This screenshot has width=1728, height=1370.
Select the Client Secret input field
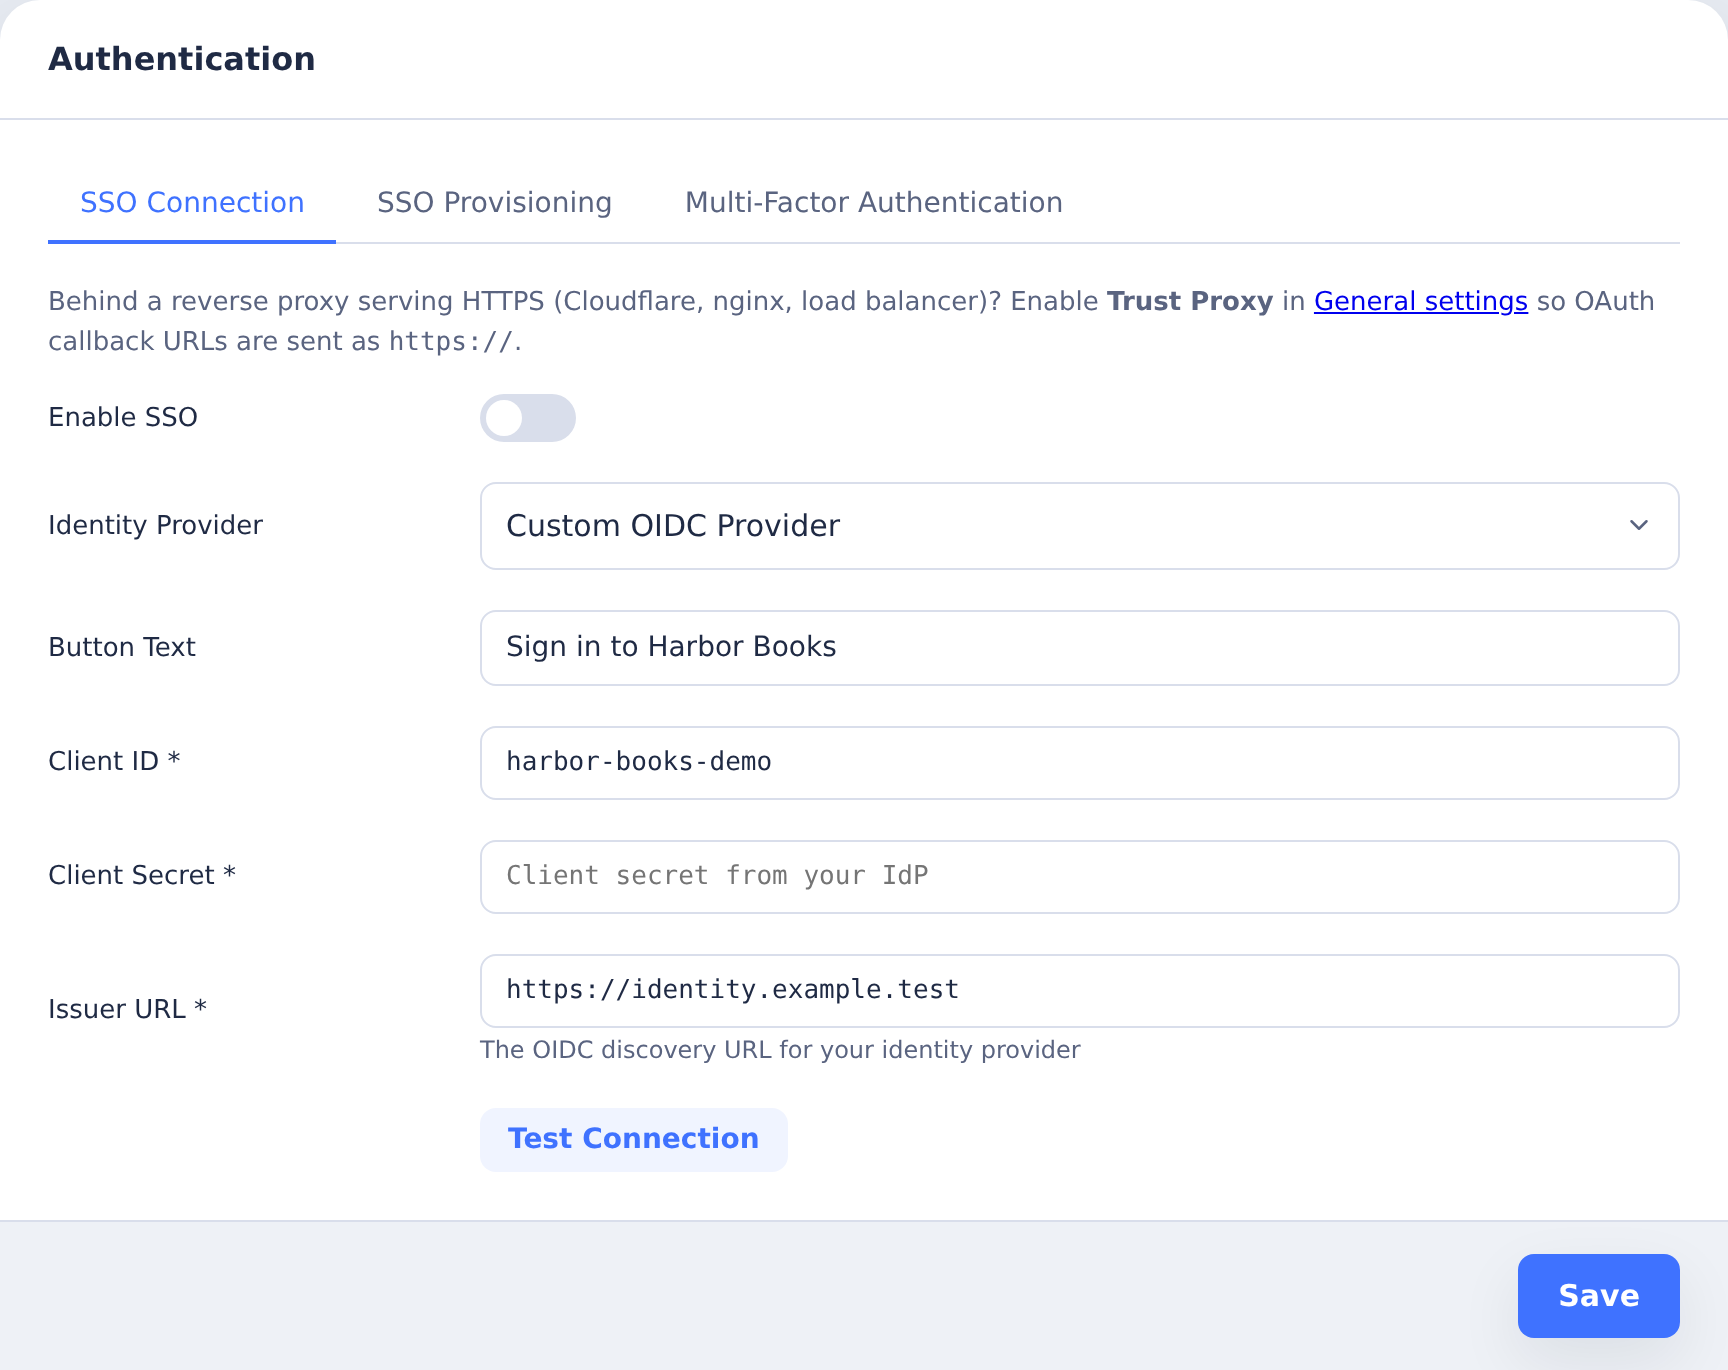[x=1079, y=877]
